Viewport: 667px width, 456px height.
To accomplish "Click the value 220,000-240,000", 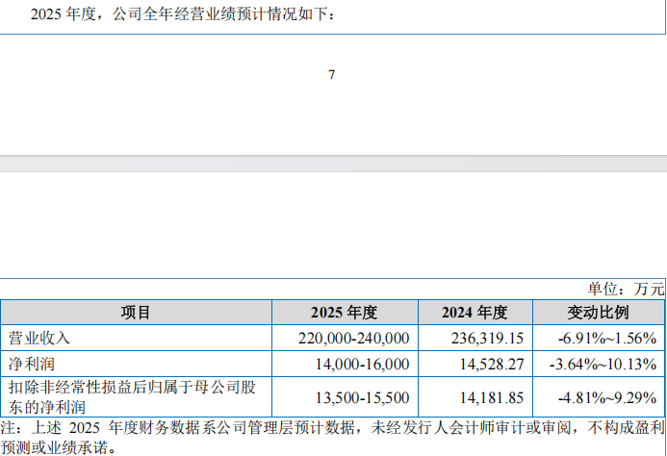I will point(354,339).
